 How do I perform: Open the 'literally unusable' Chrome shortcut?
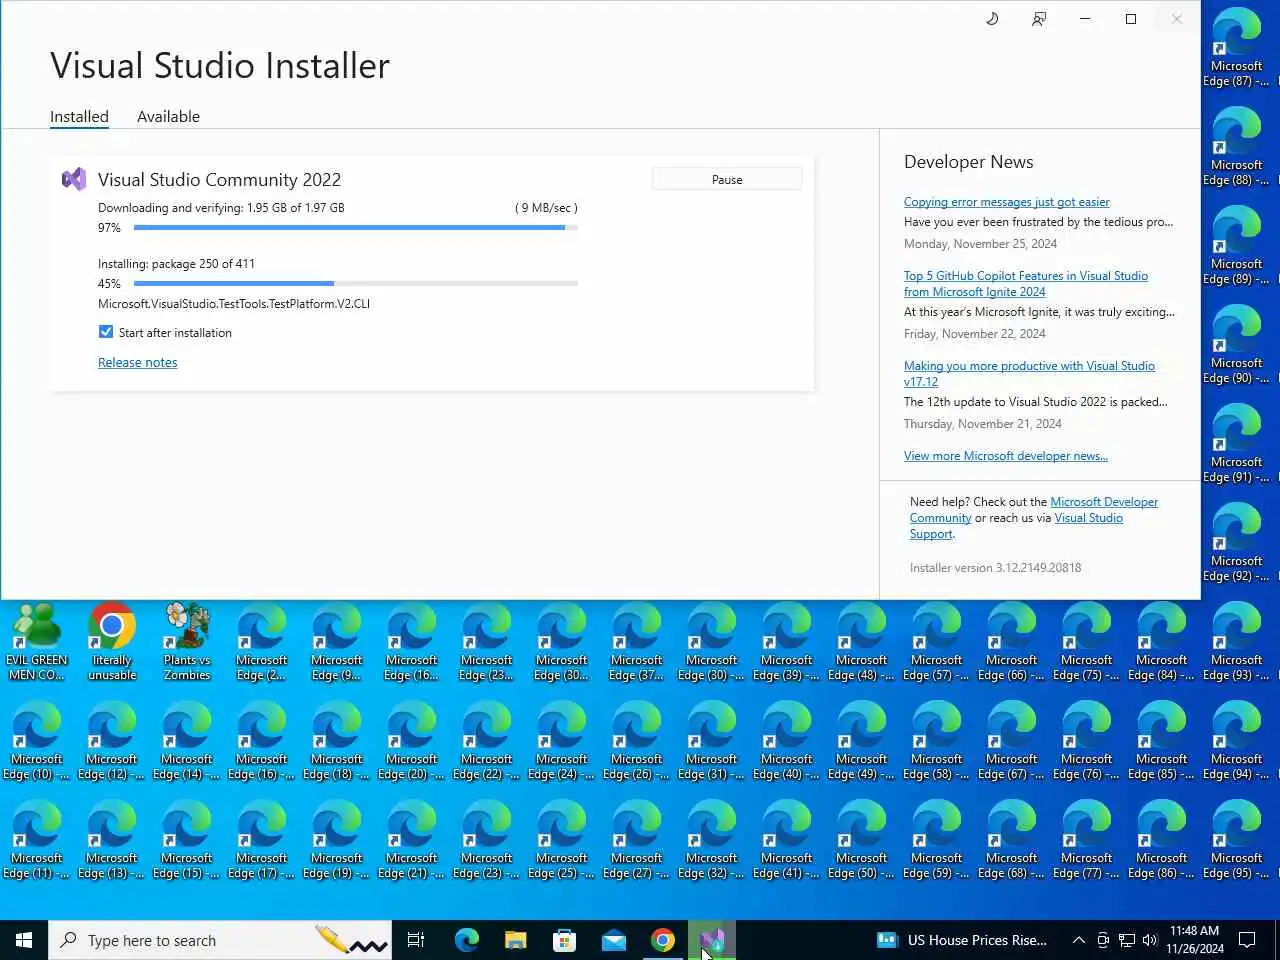pos(112,643)
